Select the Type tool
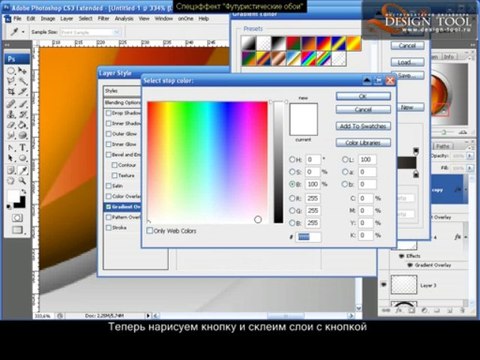The height and width of the screenshot is (360, 480). coord(22,147)
